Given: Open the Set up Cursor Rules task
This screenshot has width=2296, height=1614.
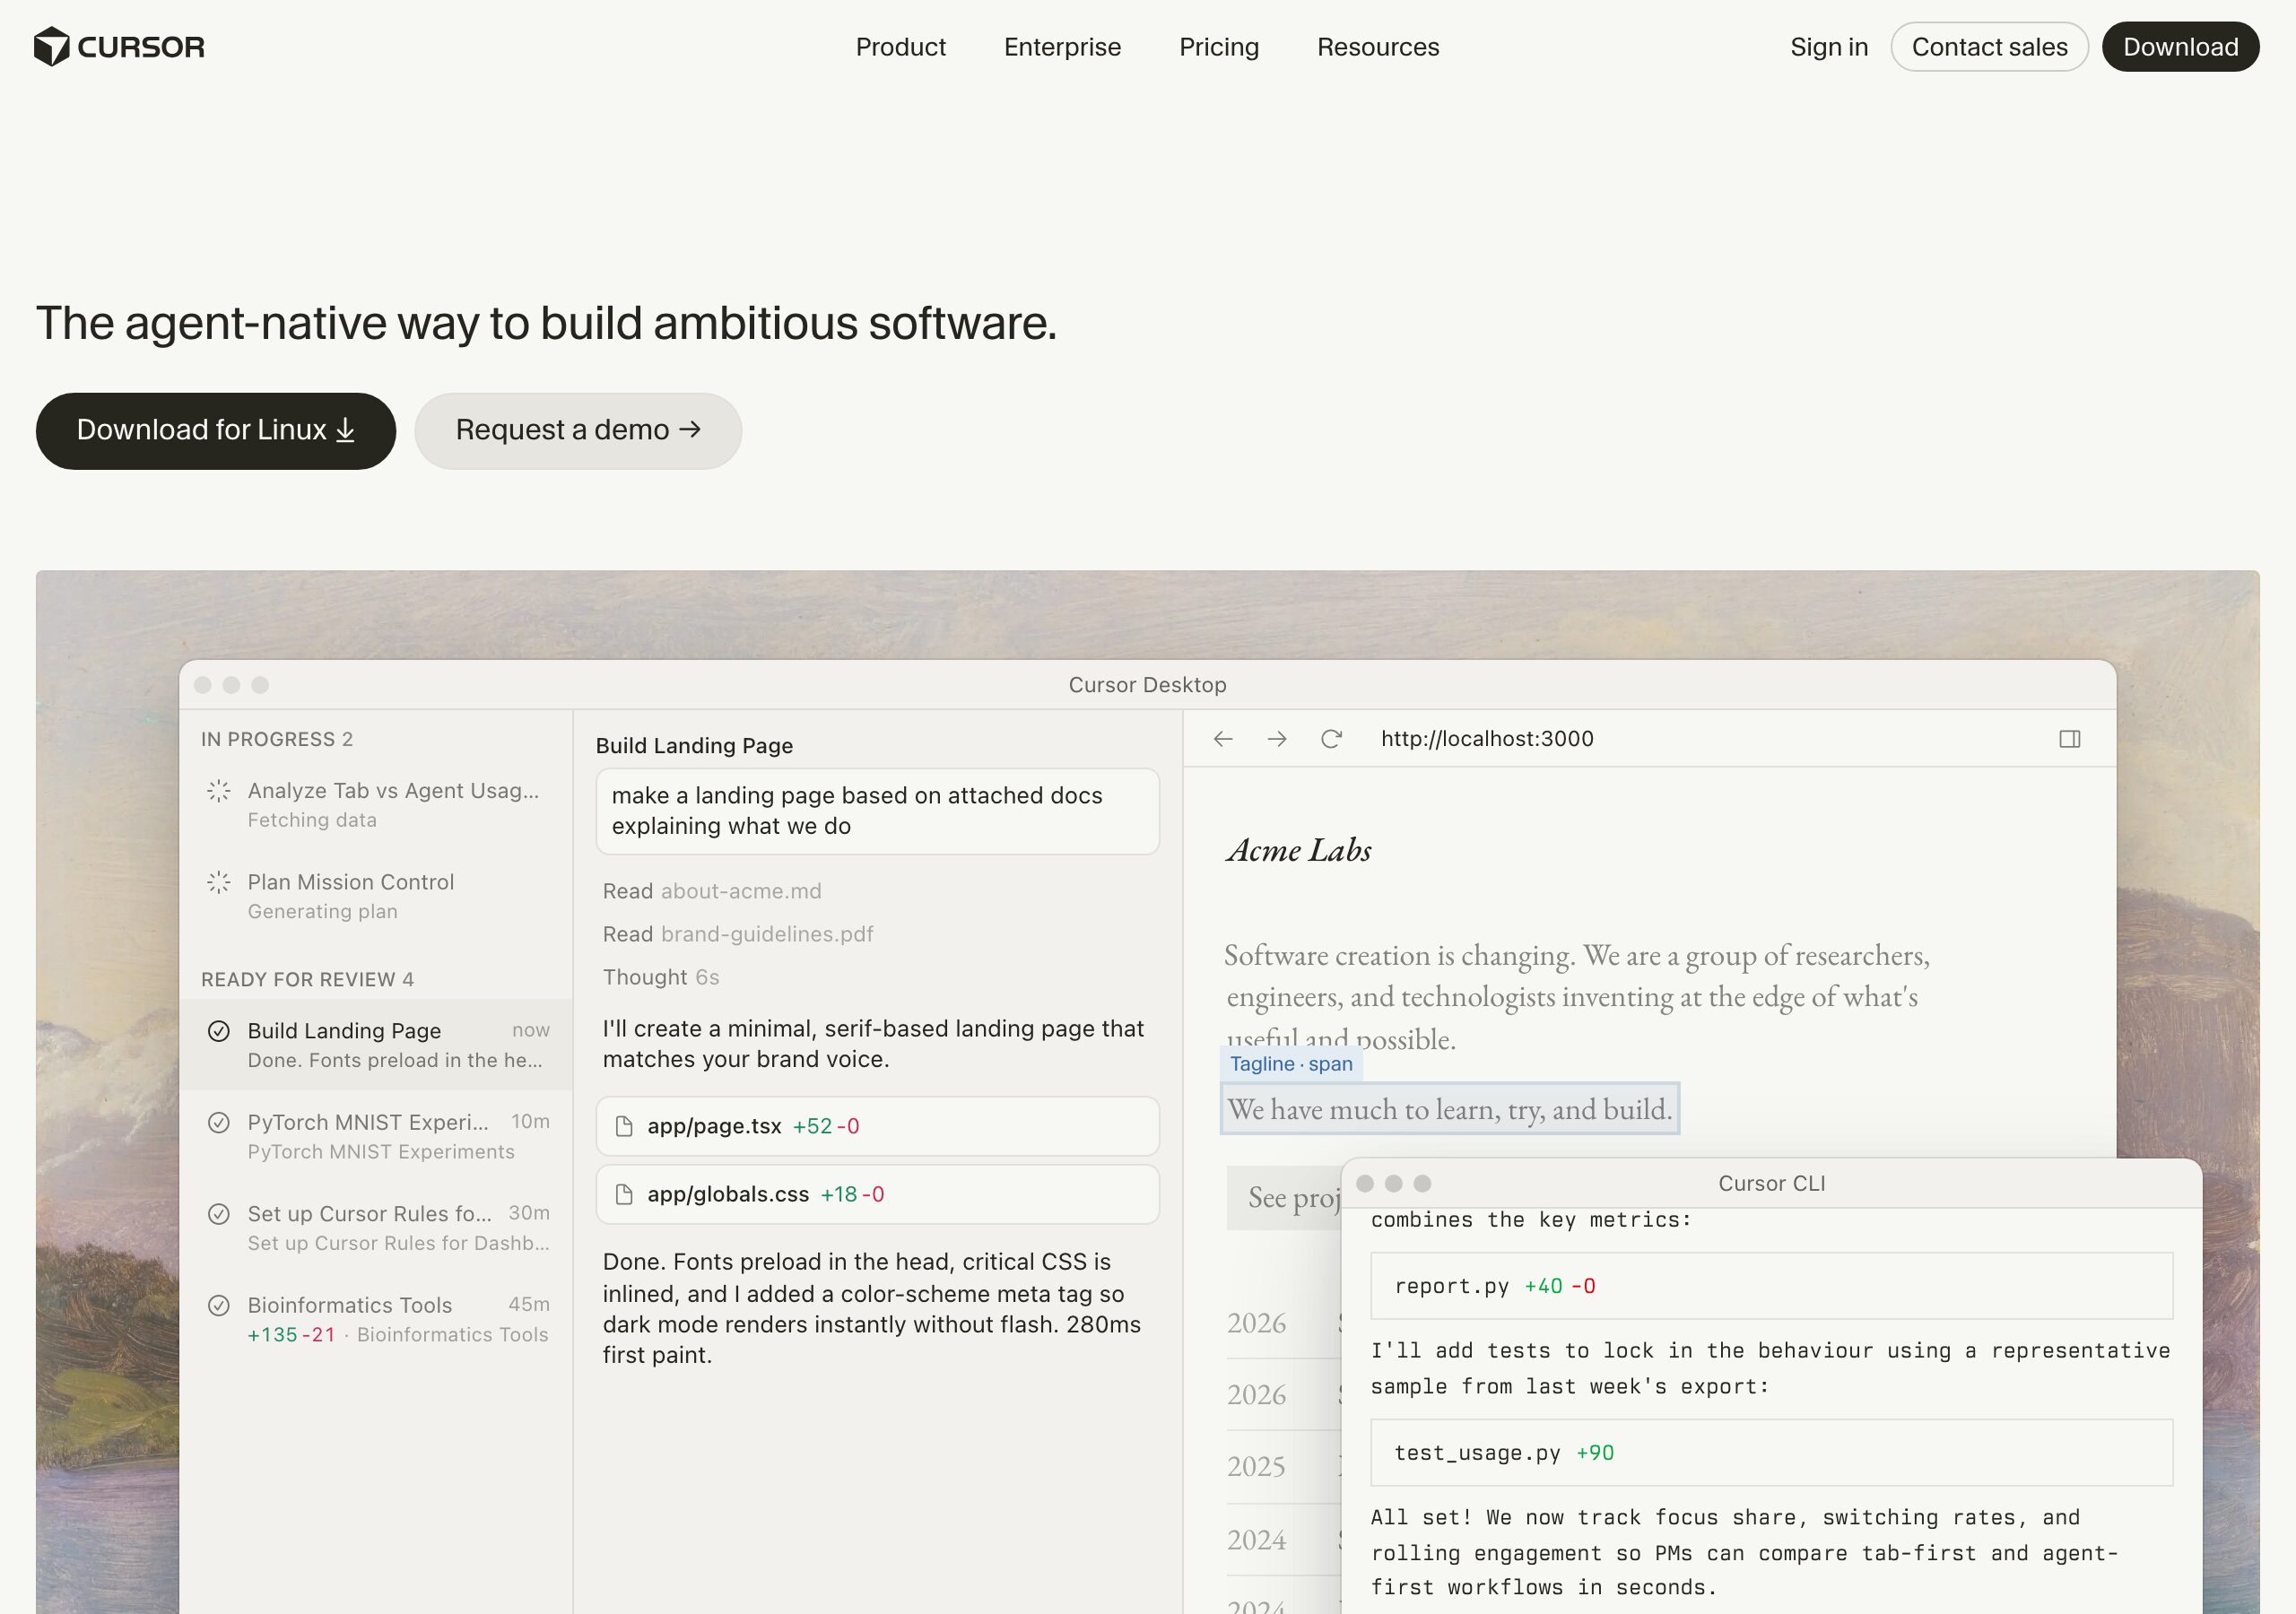Looking at the screenshot, I should 377,1227.
